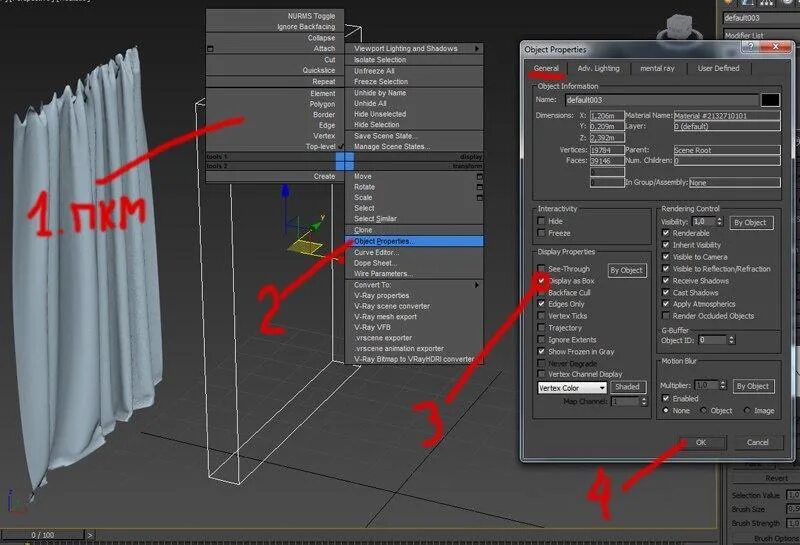Choose Isolate Selection in the quad menu
Image resolution: width=800 pixels, height=545 pixels.
coord(414,60)
